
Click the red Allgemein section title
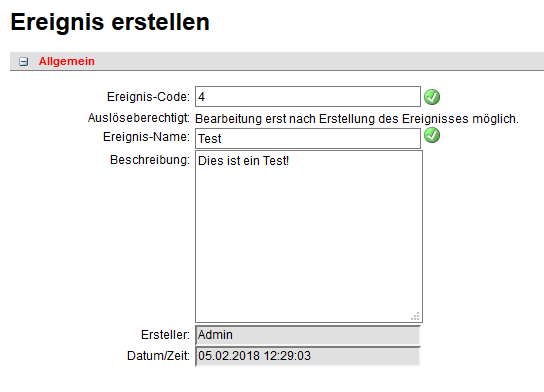click(67, 61)
